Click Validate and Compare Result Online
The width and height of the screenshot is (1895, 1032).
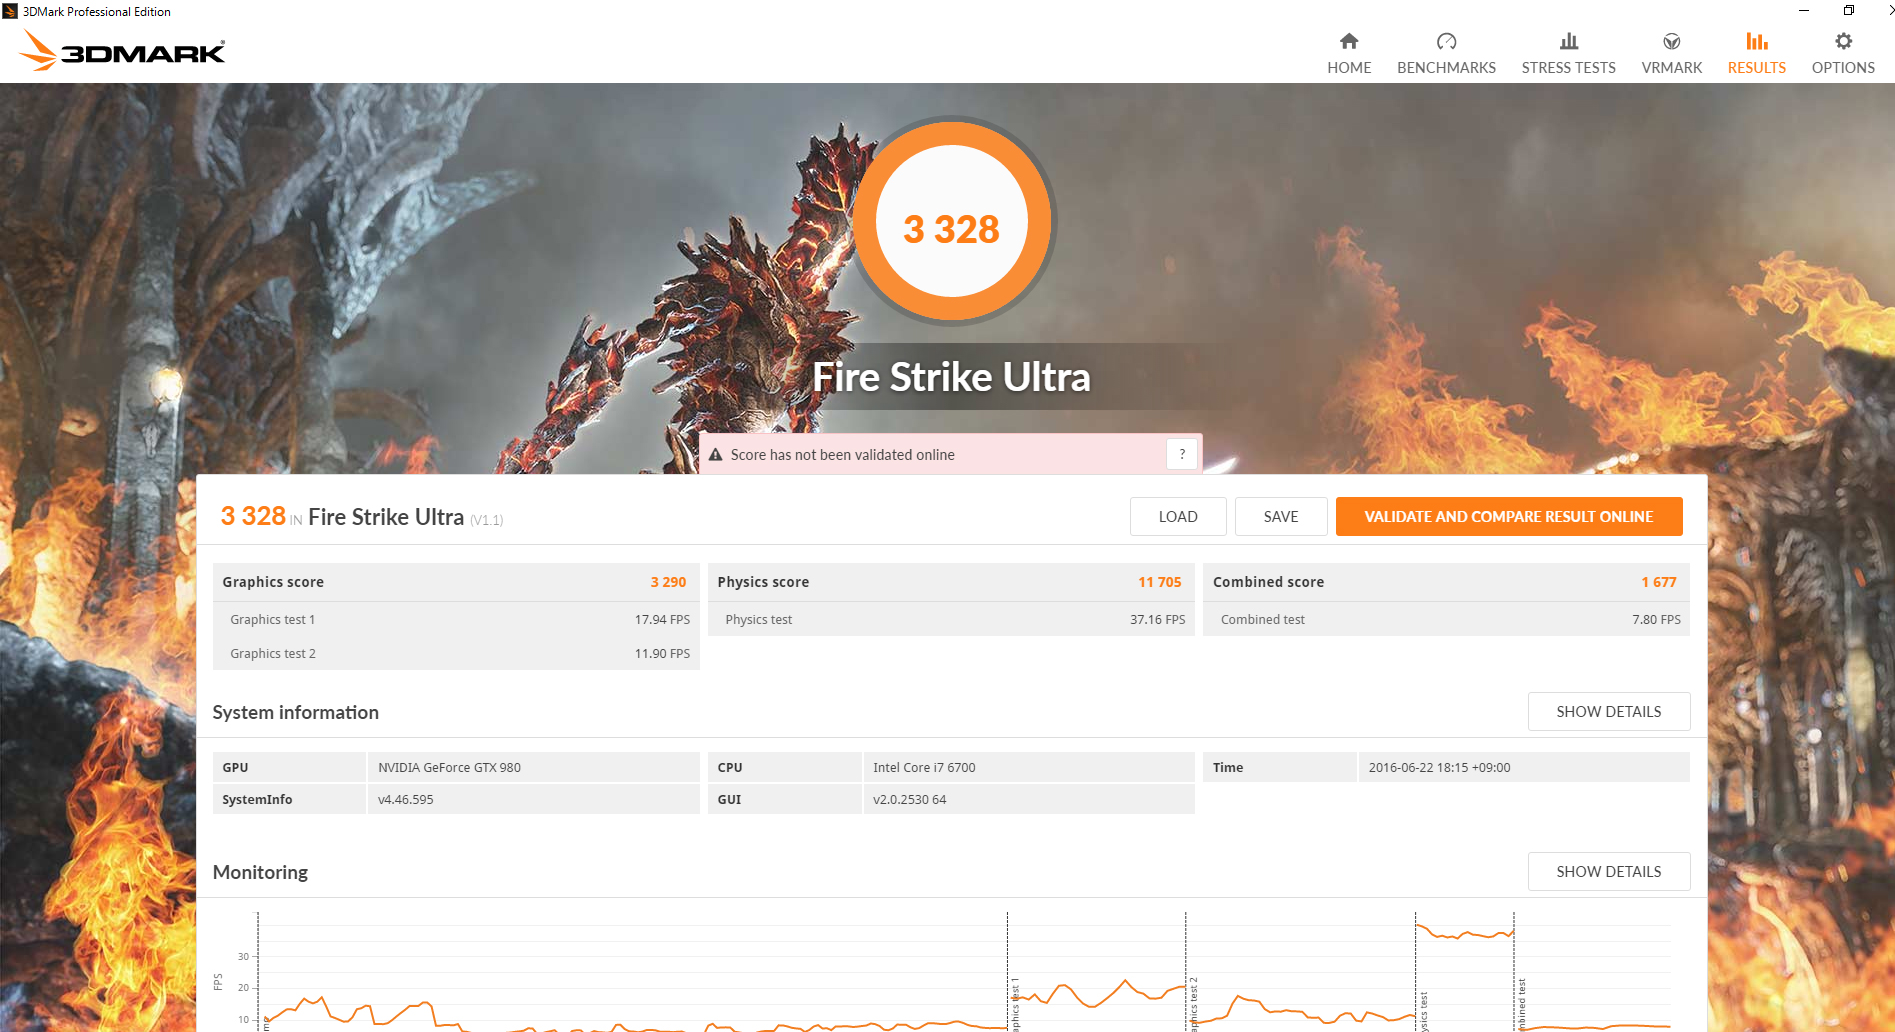[x=1508, y=517]
